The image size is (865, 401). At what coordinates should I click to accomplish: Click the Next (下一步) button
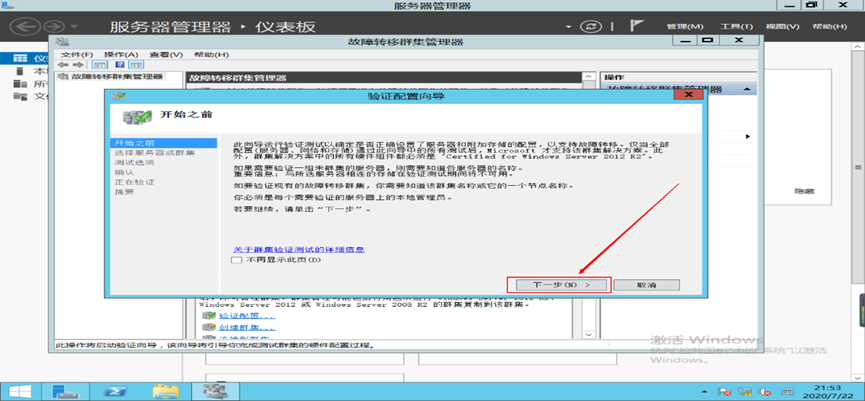pyautogui.click(x=561, y=285)
